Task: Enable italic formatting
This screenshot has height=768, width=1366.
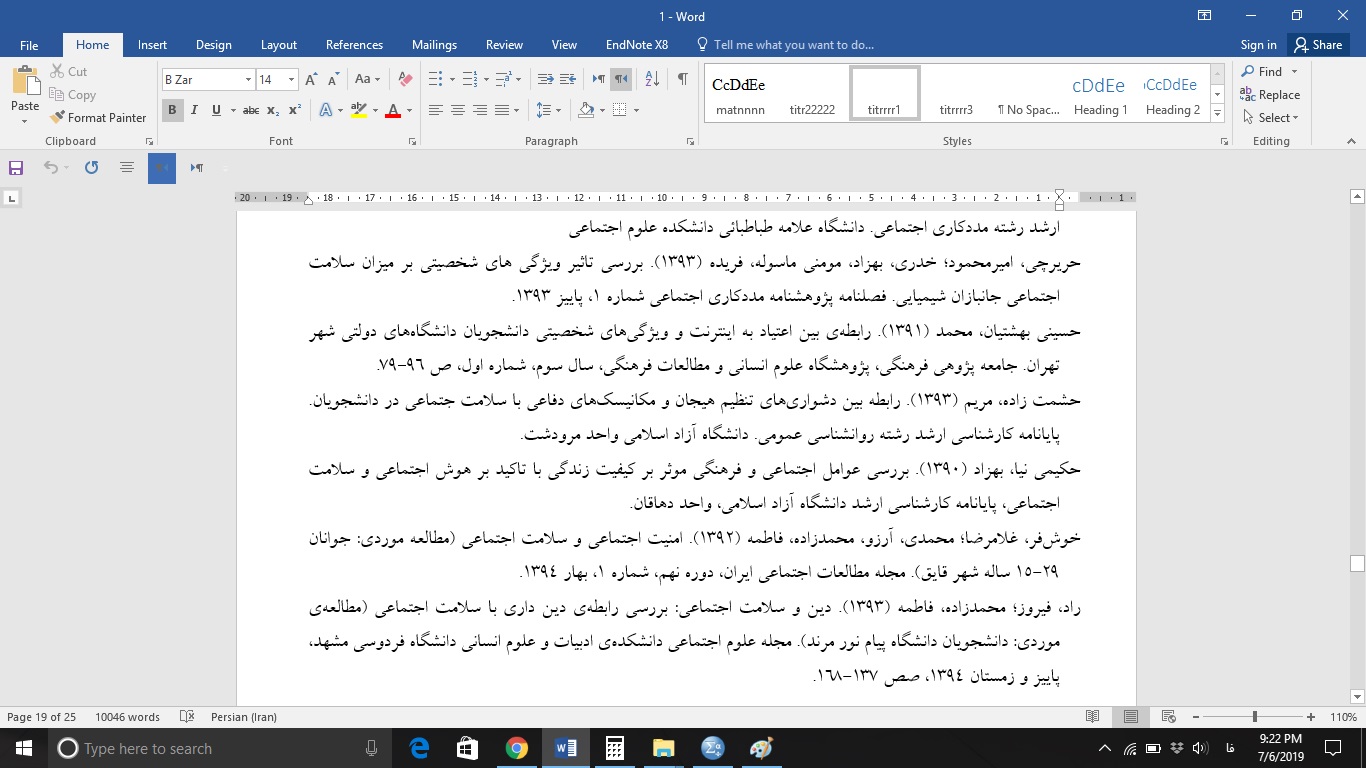Action: [x=194, y=110]
